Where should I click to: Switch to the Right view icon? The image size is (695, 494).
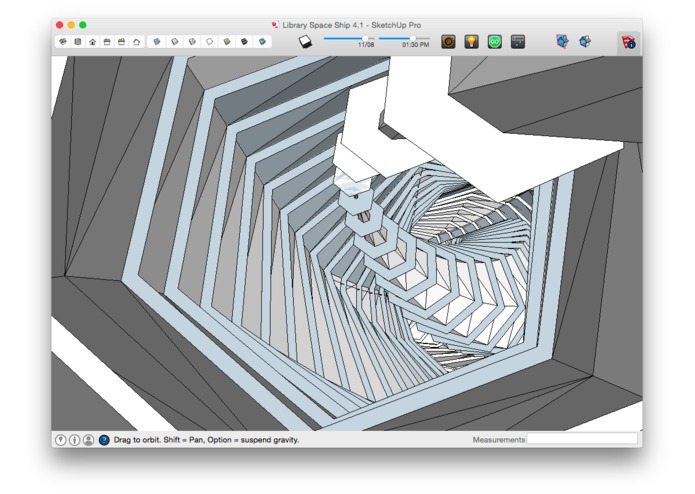[107, 42]
